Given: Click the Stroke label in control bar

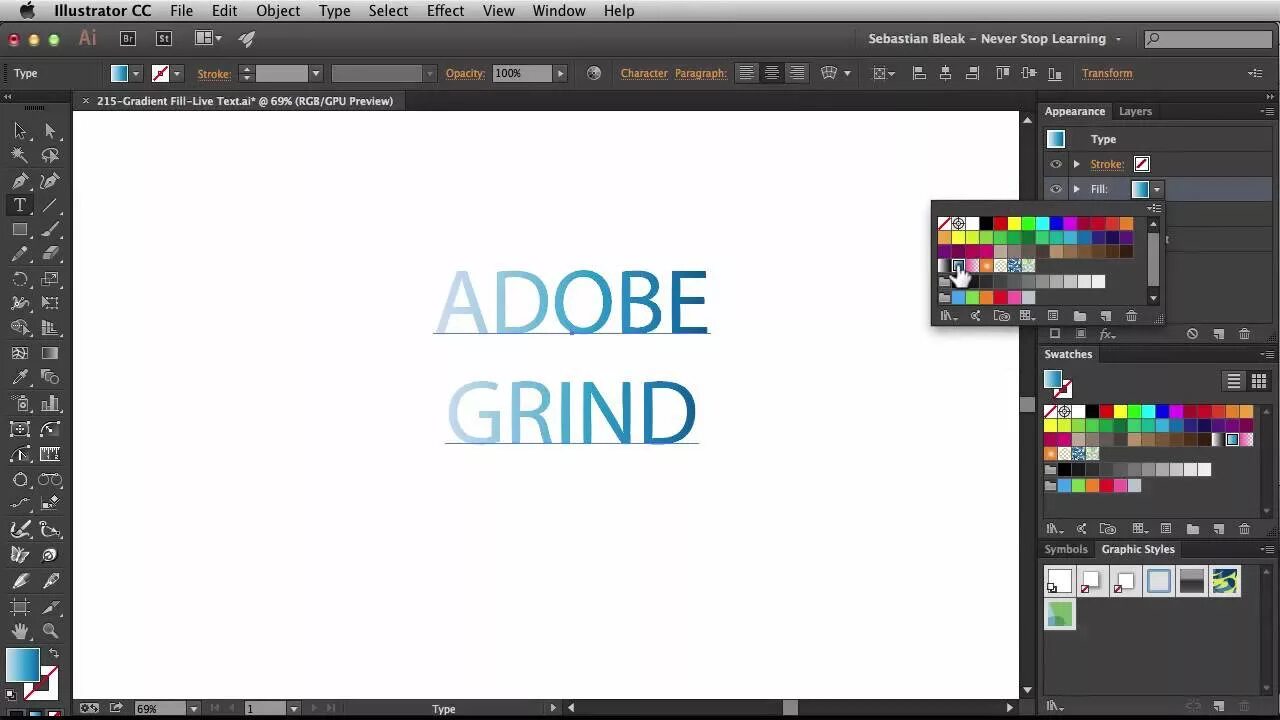Looking at the screenshot, I should 214,73.
